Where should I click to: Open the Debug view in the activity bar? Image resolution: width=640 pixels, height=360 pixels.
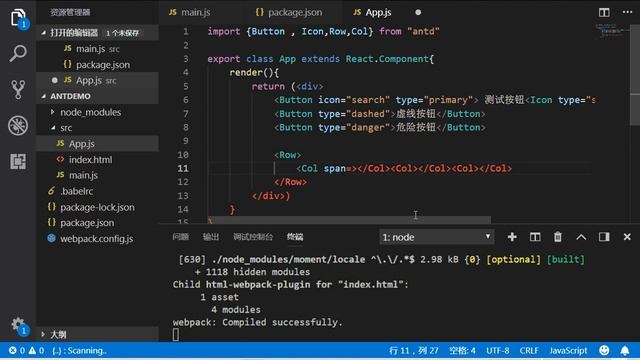(18, 125)
